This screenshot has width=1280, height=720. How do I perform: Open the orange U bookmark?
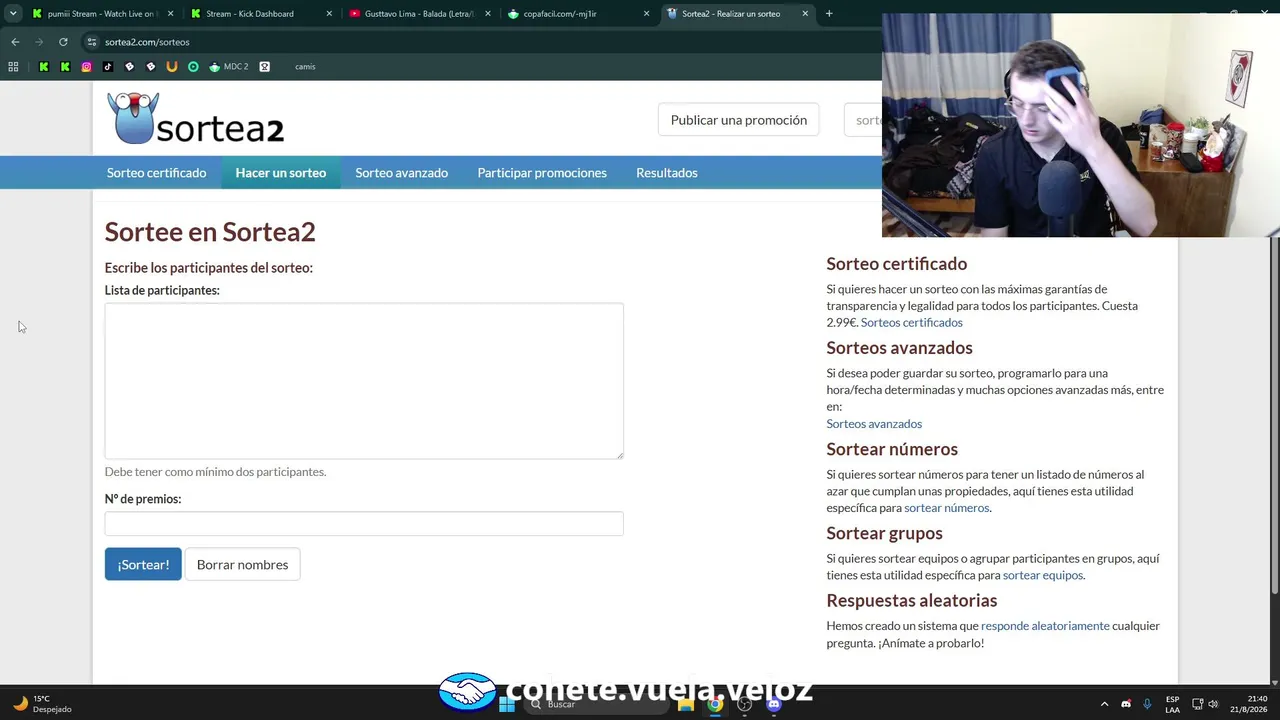(x=172, y=67)
